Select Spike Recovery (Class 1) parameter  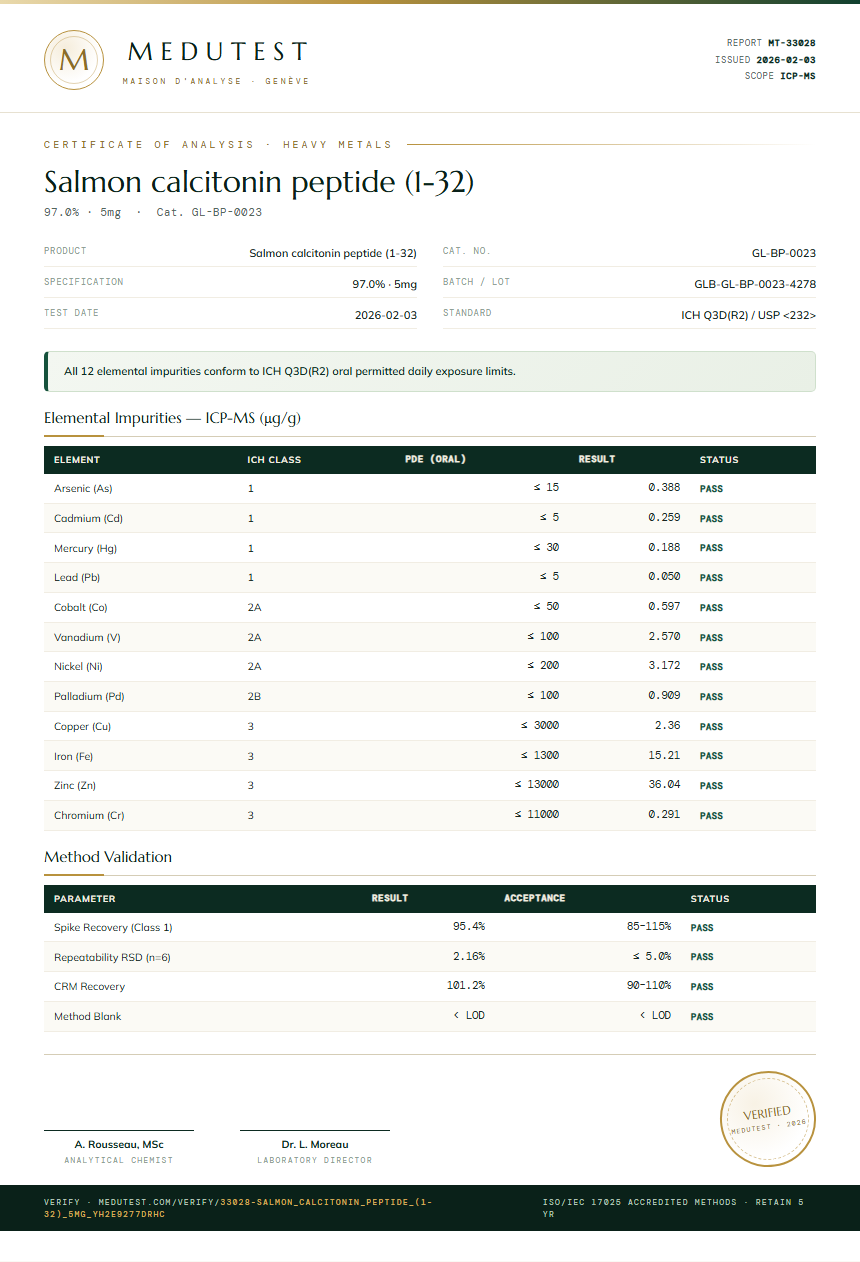tap(113, 928)
